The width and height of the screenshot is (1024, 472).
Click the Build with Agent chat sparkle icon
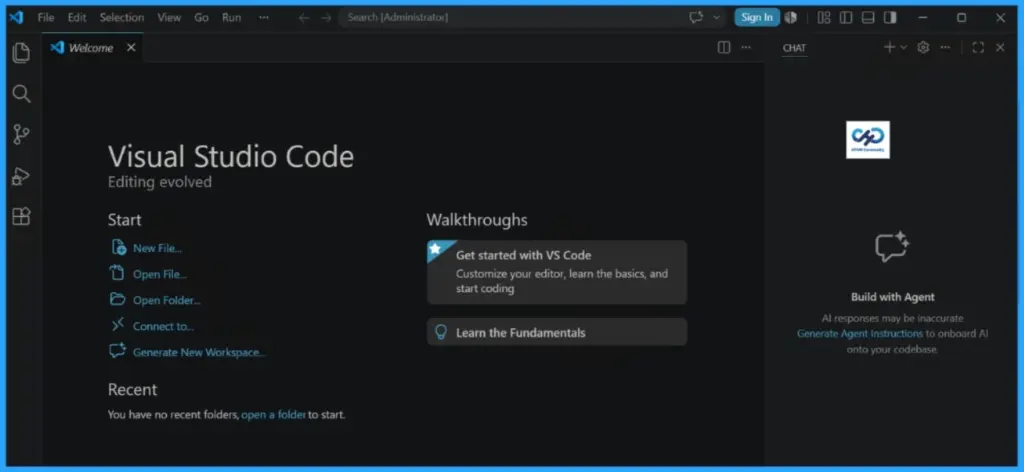[892, 247]
